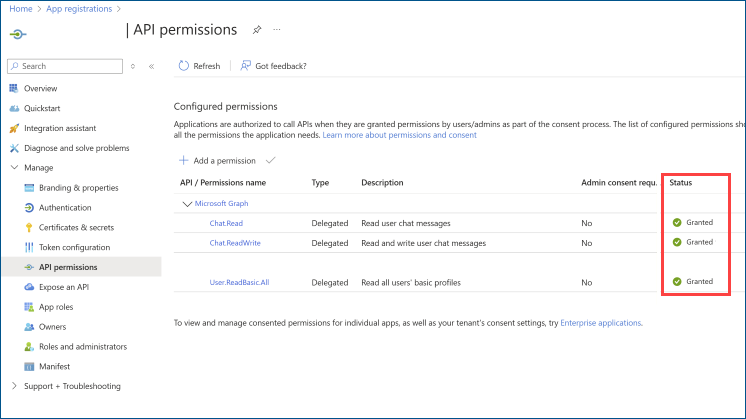Open the Owners page
The image size is (746, 419).
tap(52, 327)
